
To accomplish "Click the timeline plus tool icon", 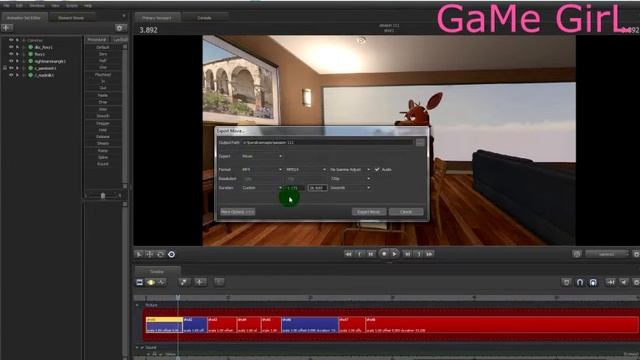I will pyautogui.click(x=200, y=282).
